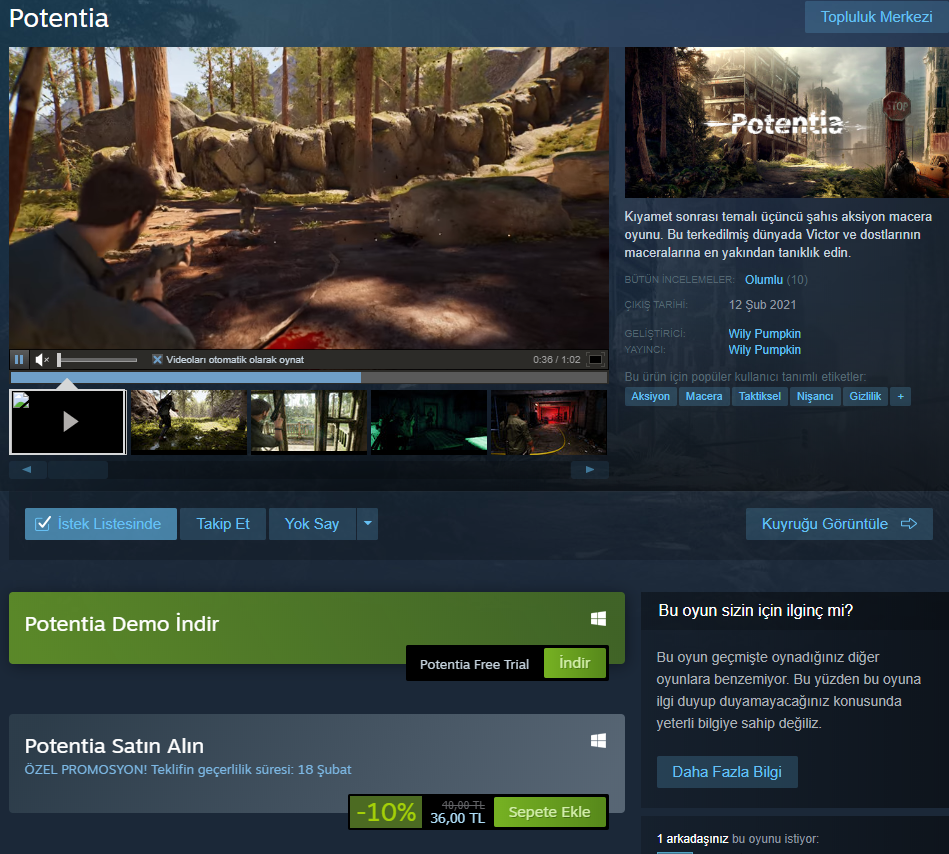This screenshot has width=949, height=854.
Task: Enter fullscreen video mode
Action: pyautogui.click(x=595, y=360)
